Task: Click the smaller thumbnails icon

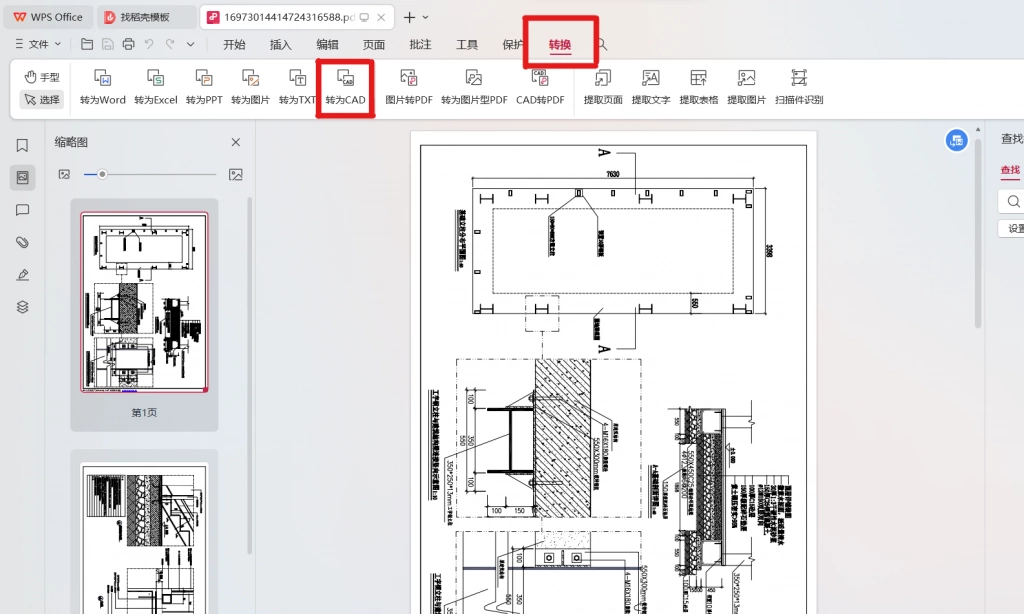Action: (x=64, y=174)
